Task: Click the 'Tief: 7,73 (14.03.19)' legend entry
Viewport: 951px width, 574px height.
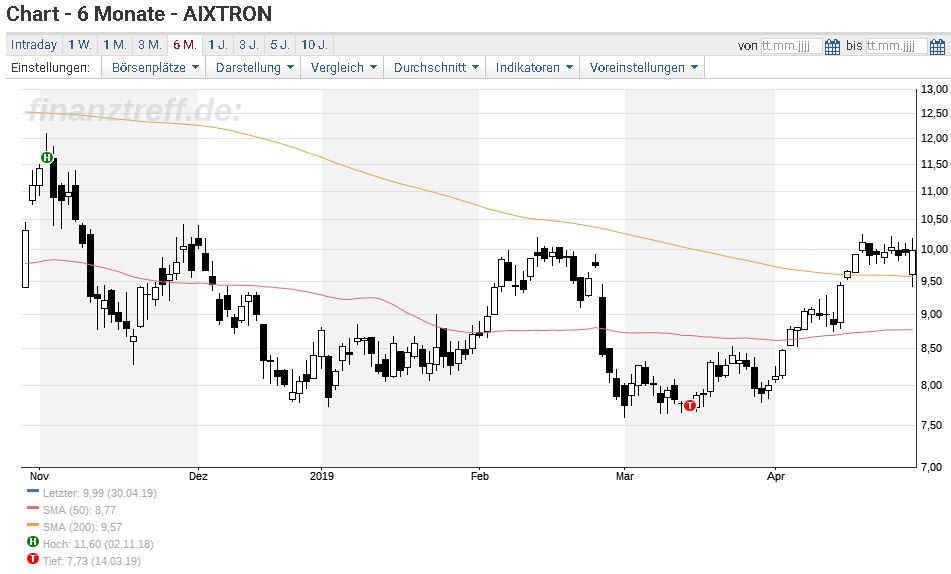Action: coord(91,561)
